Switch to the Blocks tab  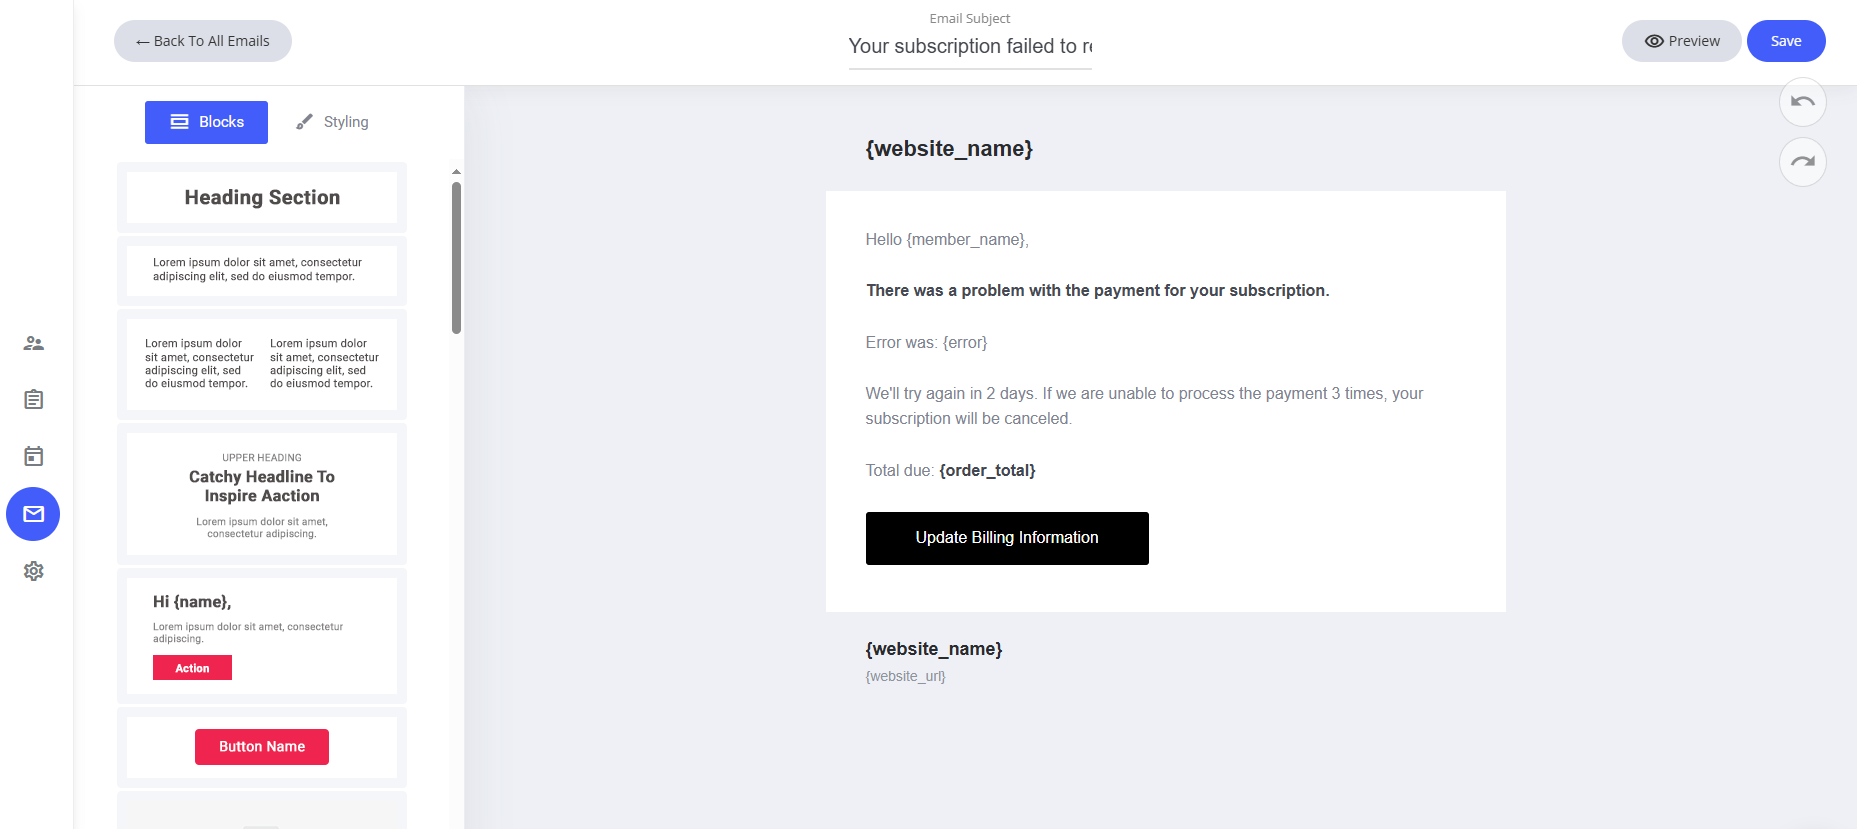[206, 122]
